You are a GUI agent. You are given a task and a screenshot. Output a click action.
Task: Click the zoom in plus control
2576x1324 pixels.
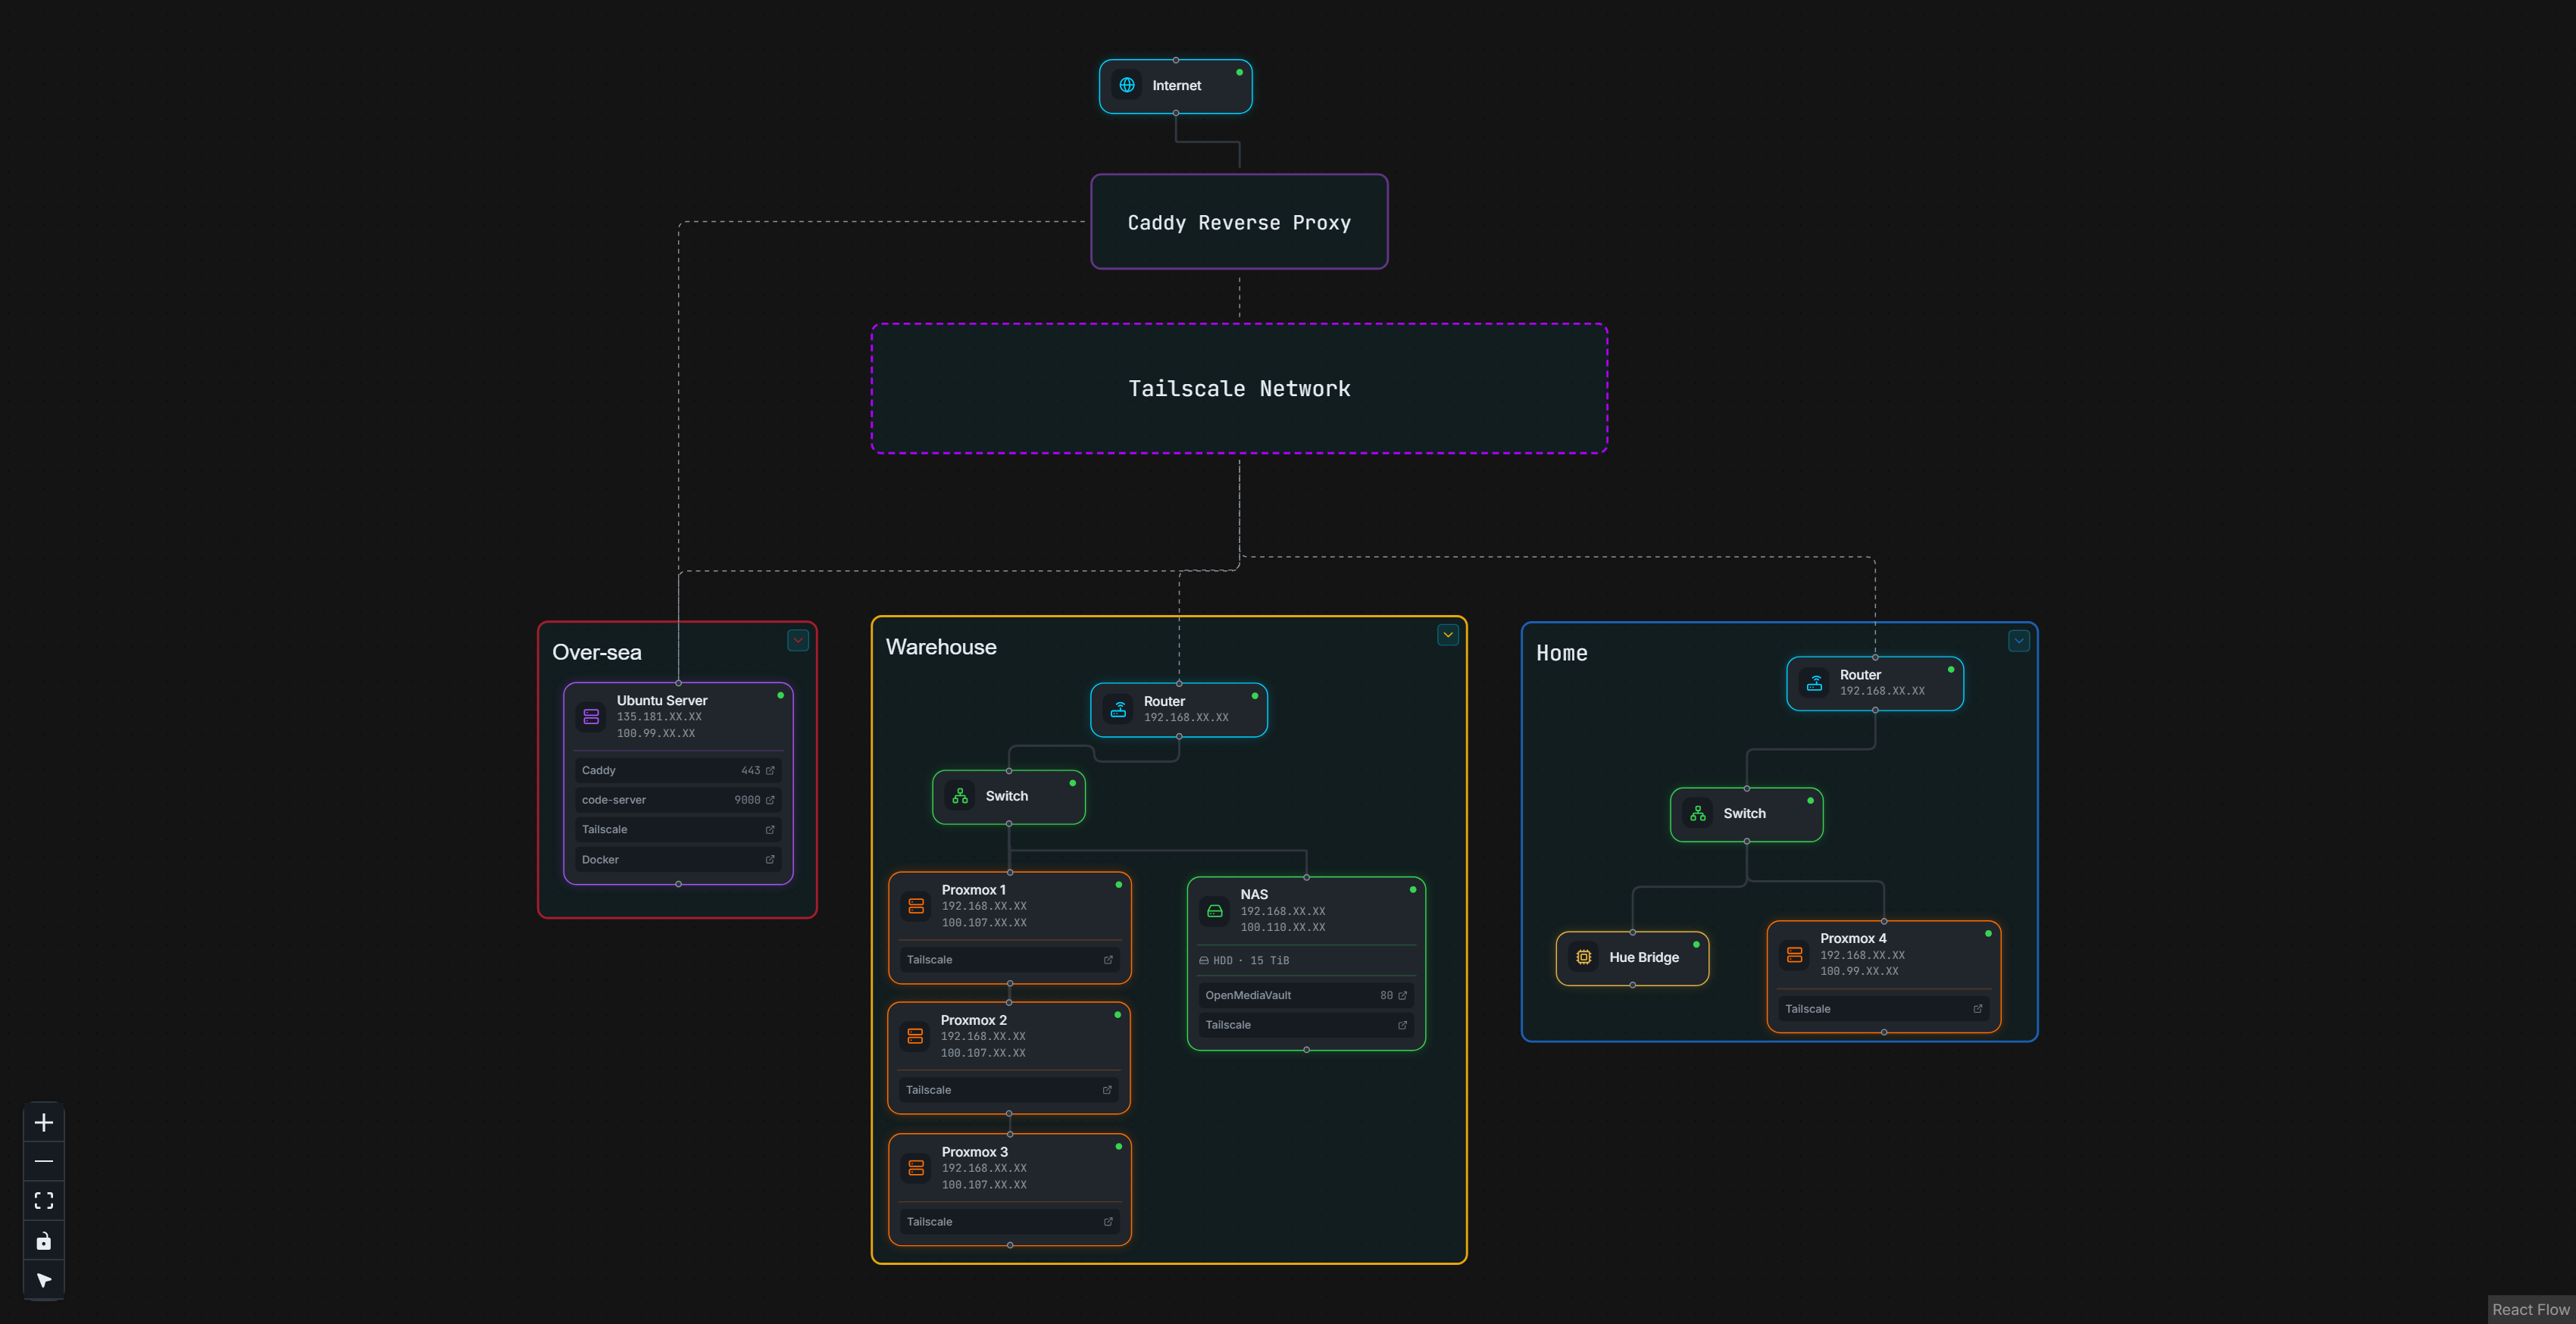pyautogui.click(x=44, y=1122)
